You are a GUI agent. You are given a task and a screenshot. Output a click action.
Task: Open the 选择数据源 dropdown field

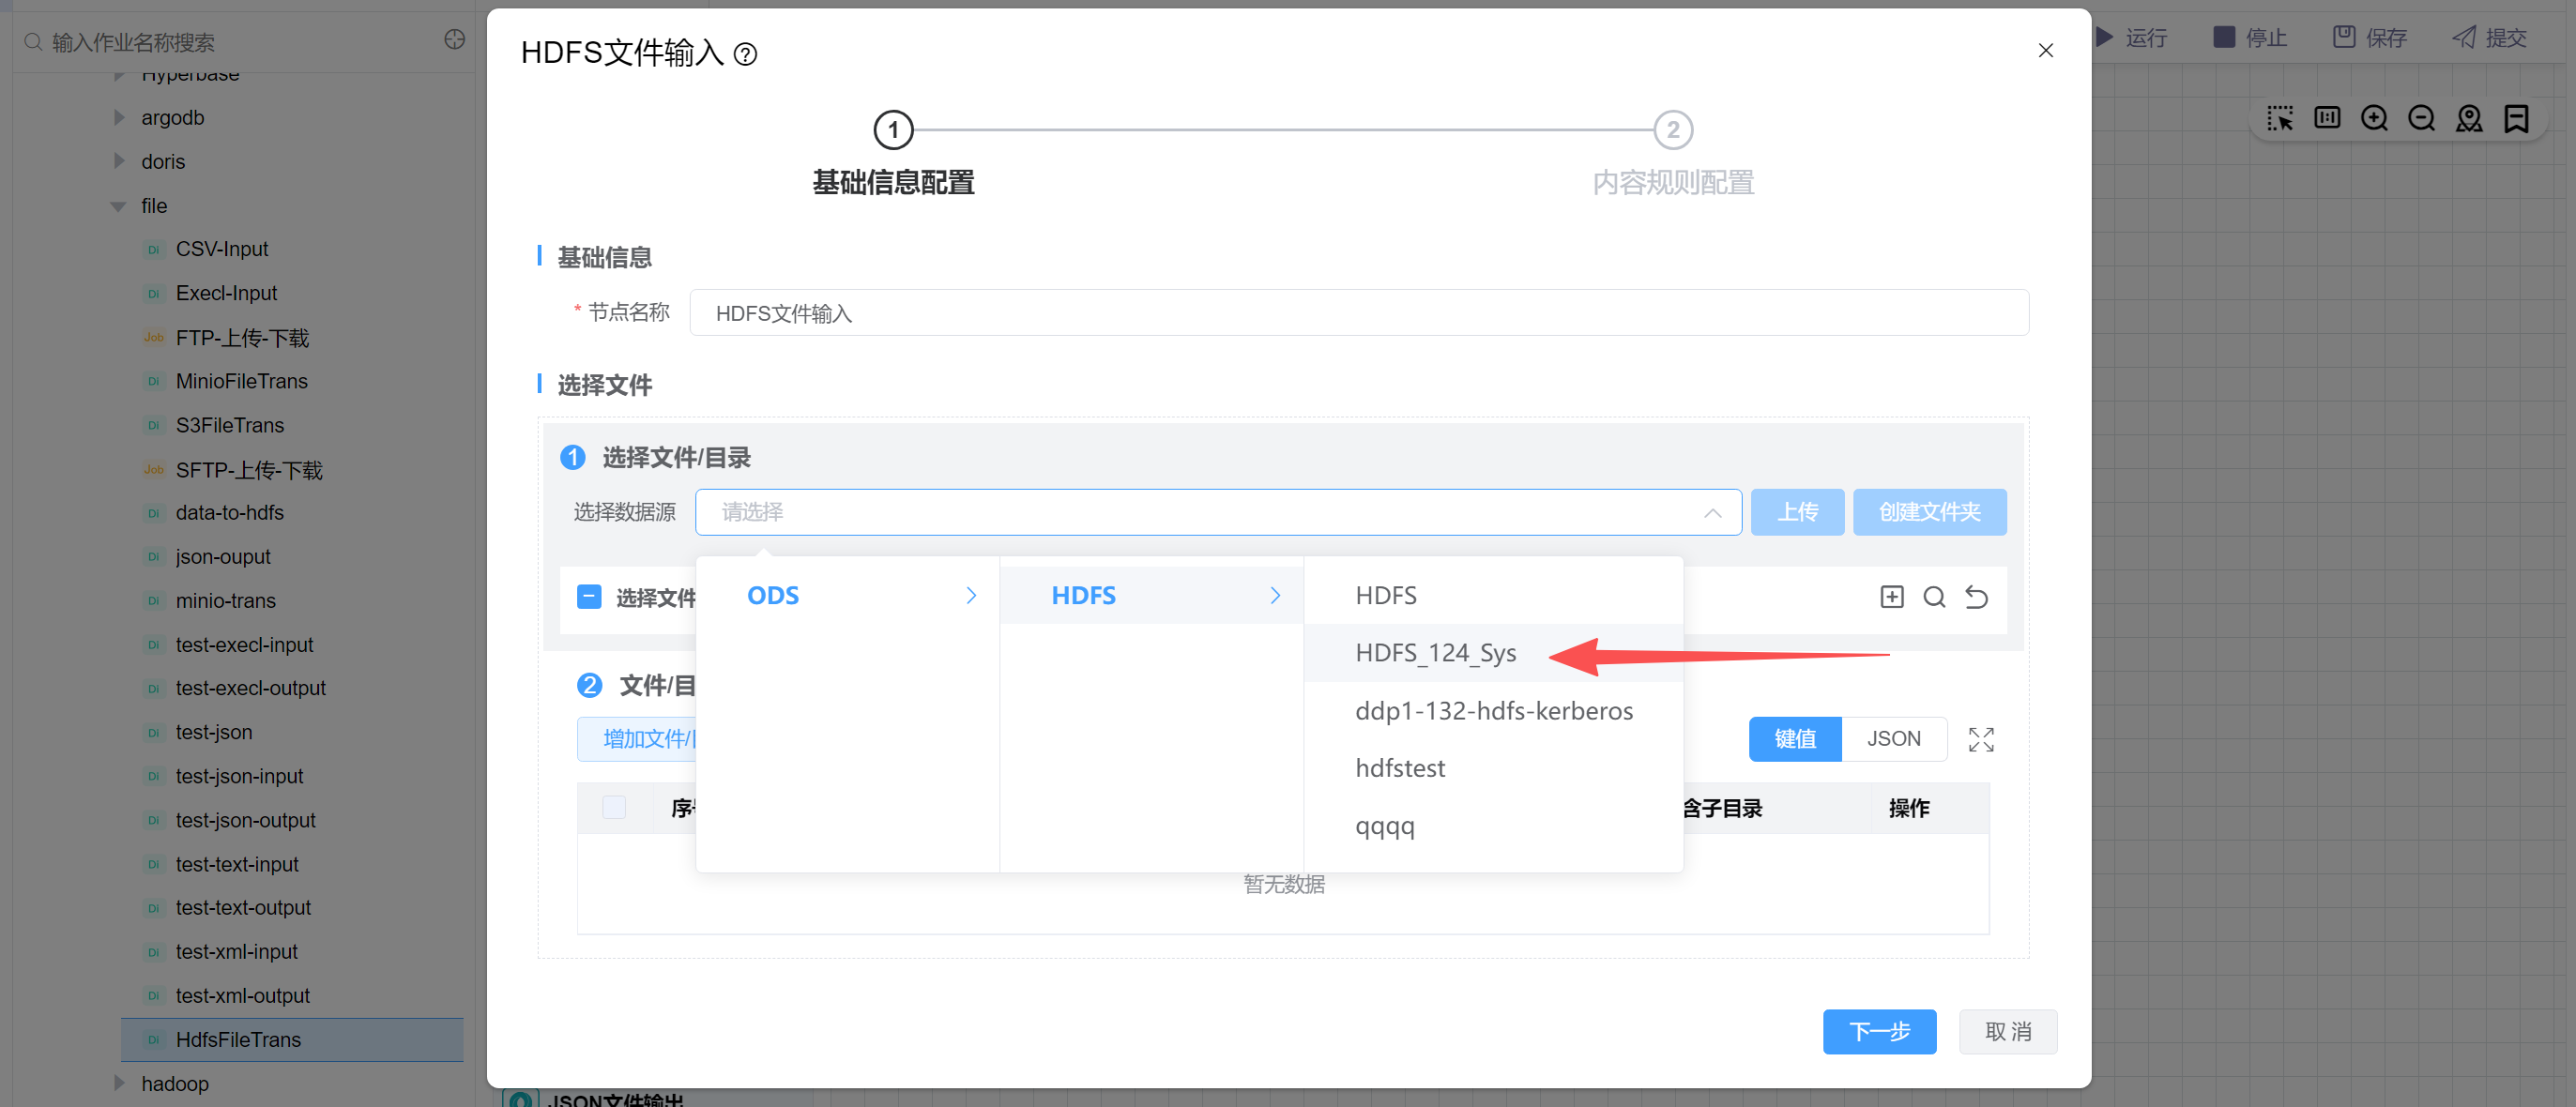pyautogui.click(x=1217, y=512)
